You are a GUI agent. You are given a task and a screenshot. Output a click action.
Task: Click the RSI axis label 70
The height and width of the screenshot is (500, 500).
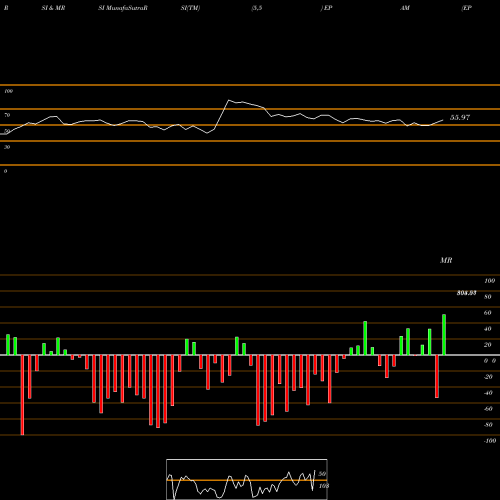[x=7, y=115]
